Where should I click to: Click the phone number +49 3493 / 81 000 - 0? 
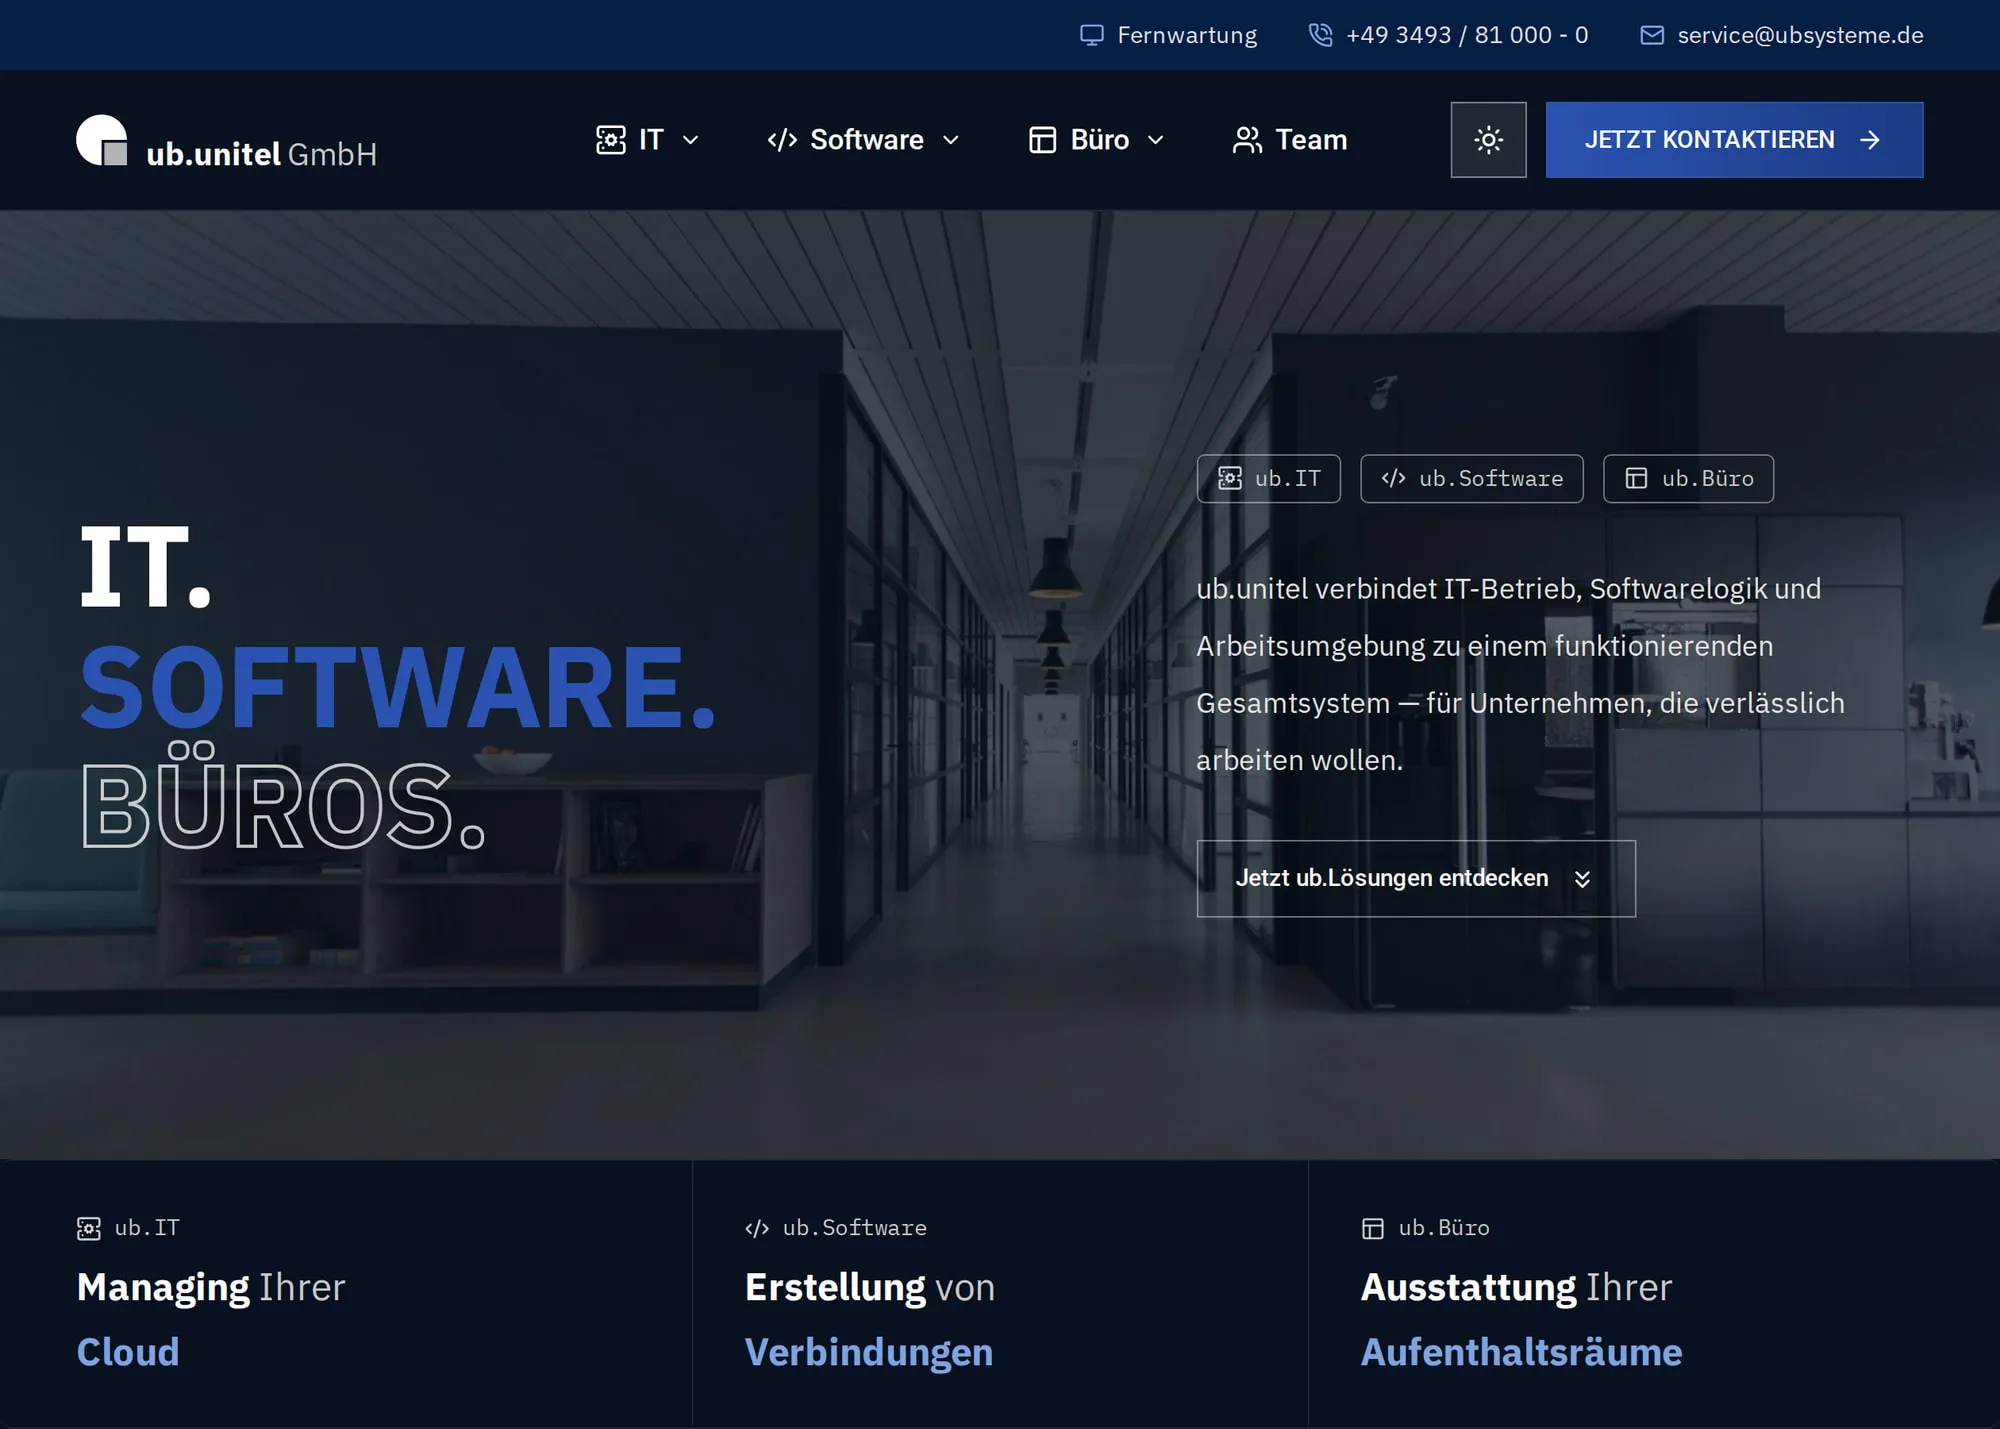(1449, 35)
